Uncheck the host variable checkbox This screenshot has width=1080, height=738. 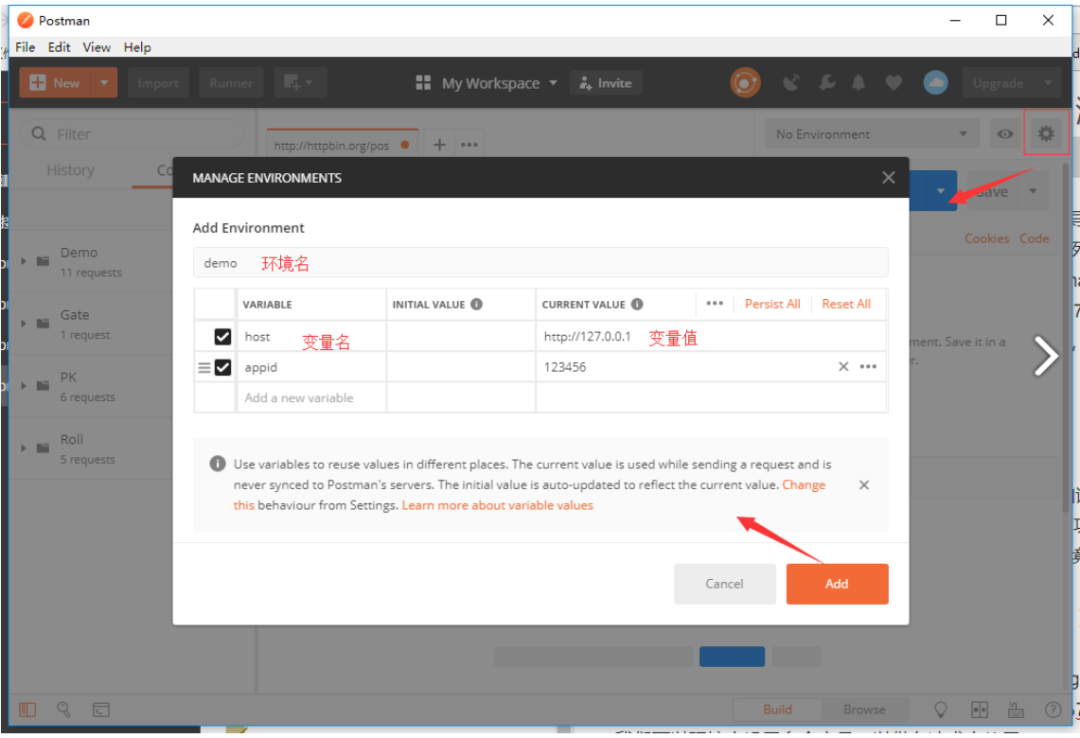[x=222, y=336]
